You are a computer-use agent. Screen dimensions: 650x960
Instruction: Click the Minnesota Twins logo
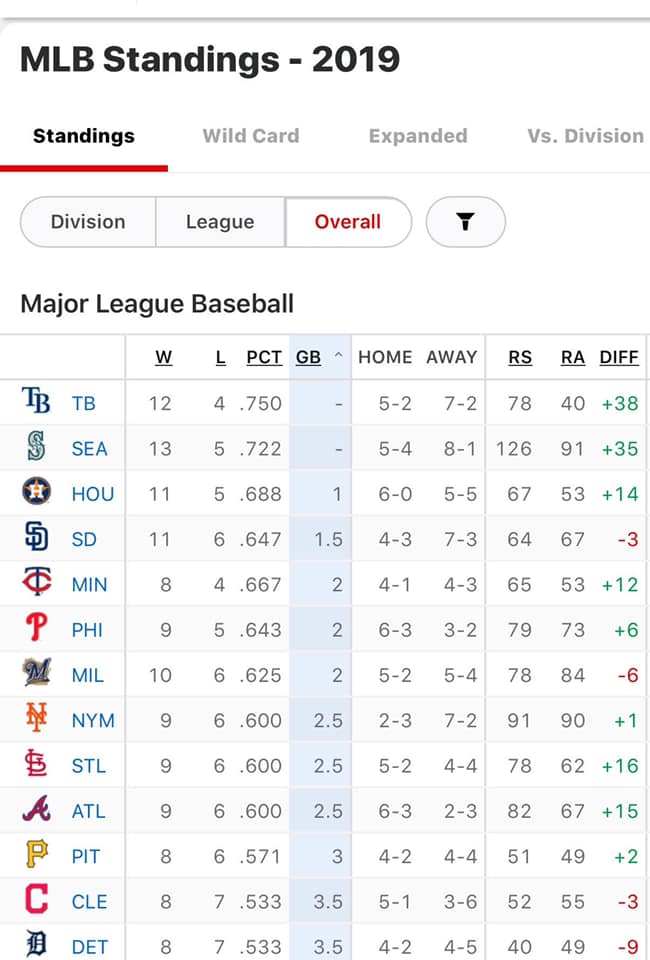click(37, 582)
